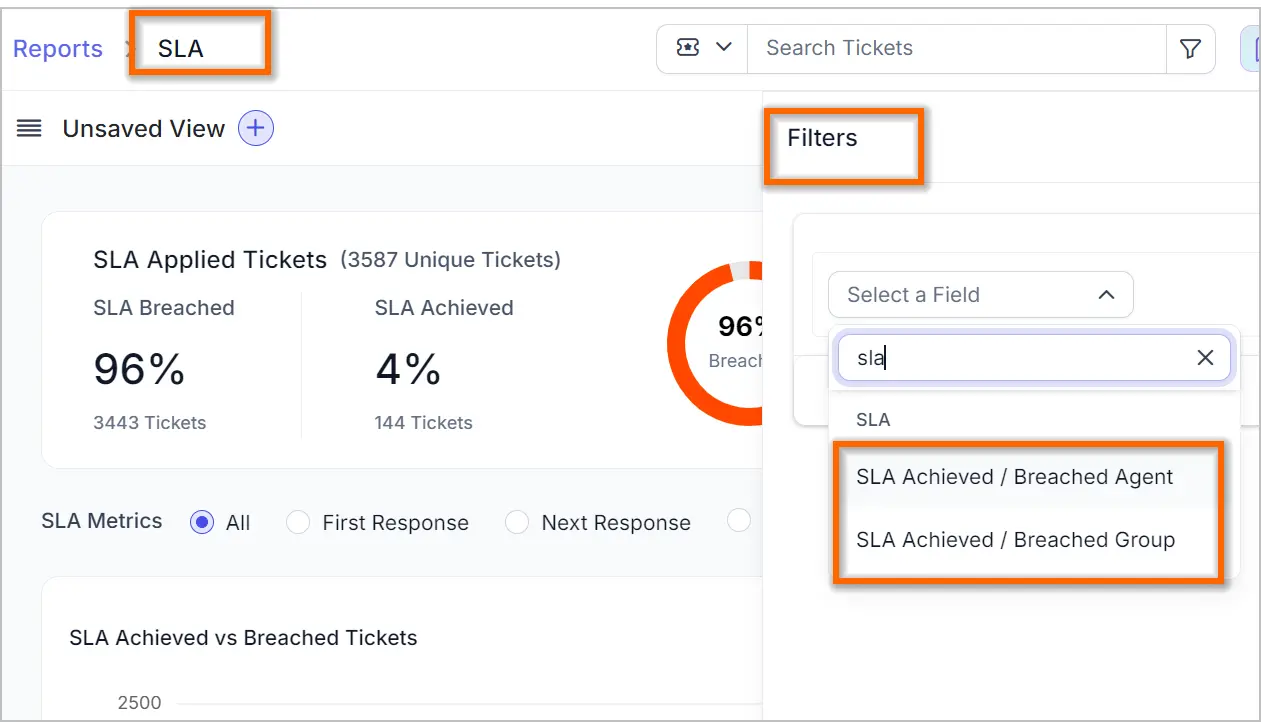1261x722 pixels.
Task: Select the SLA breadcrumb title
Action: click(x=181, y=49)
